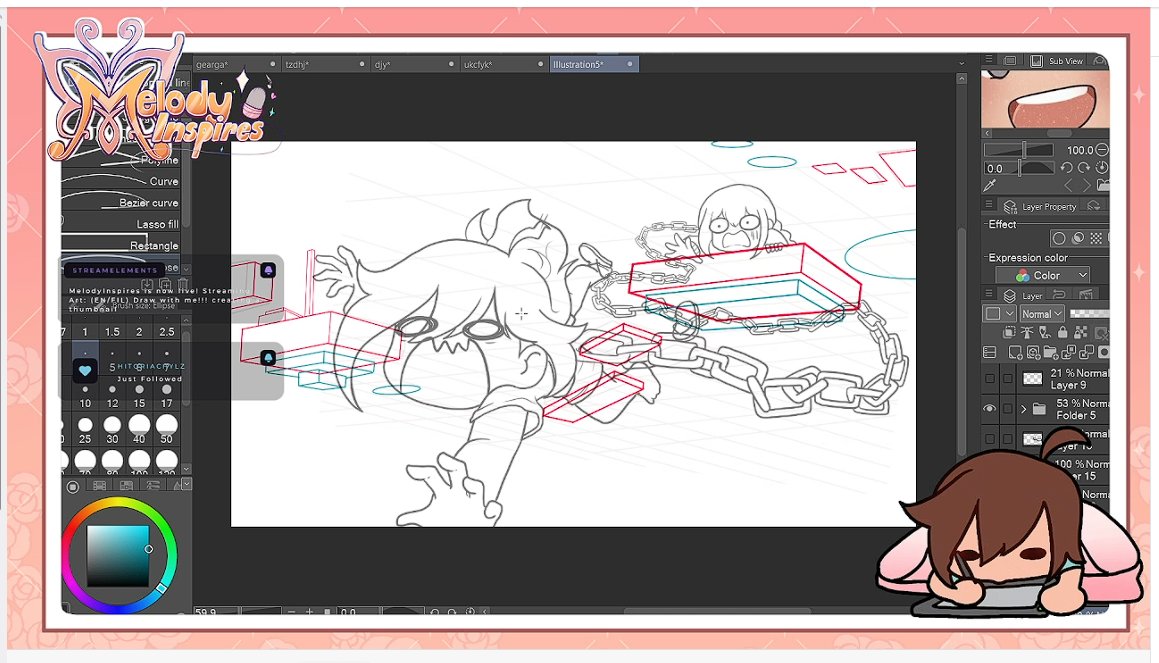Hide Folder 5 by clicking its eye icon
The image size is (1159, 663).
pos(990,408)
